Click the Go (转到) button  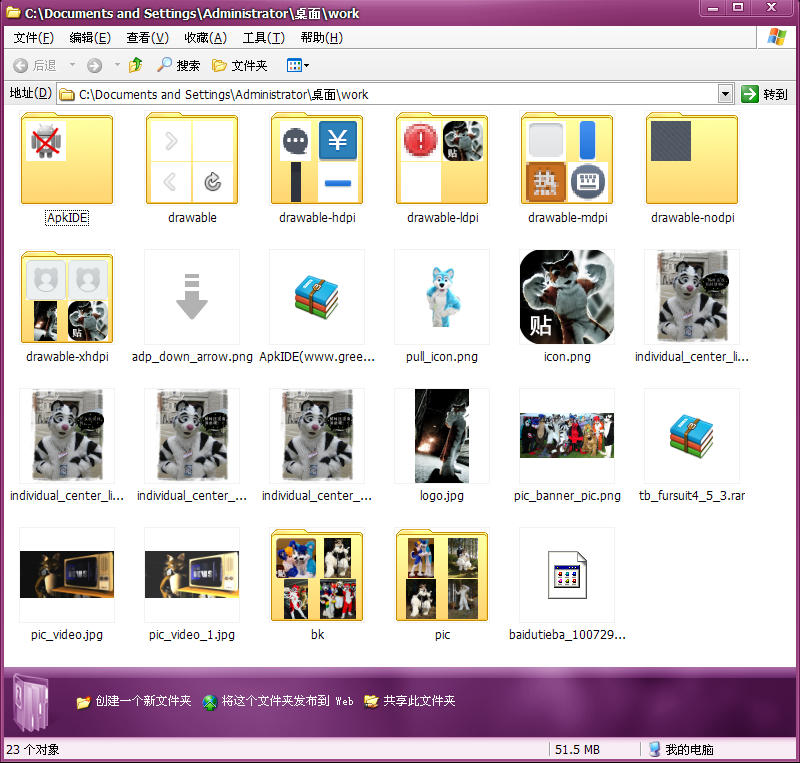click(x=765, y=94)
